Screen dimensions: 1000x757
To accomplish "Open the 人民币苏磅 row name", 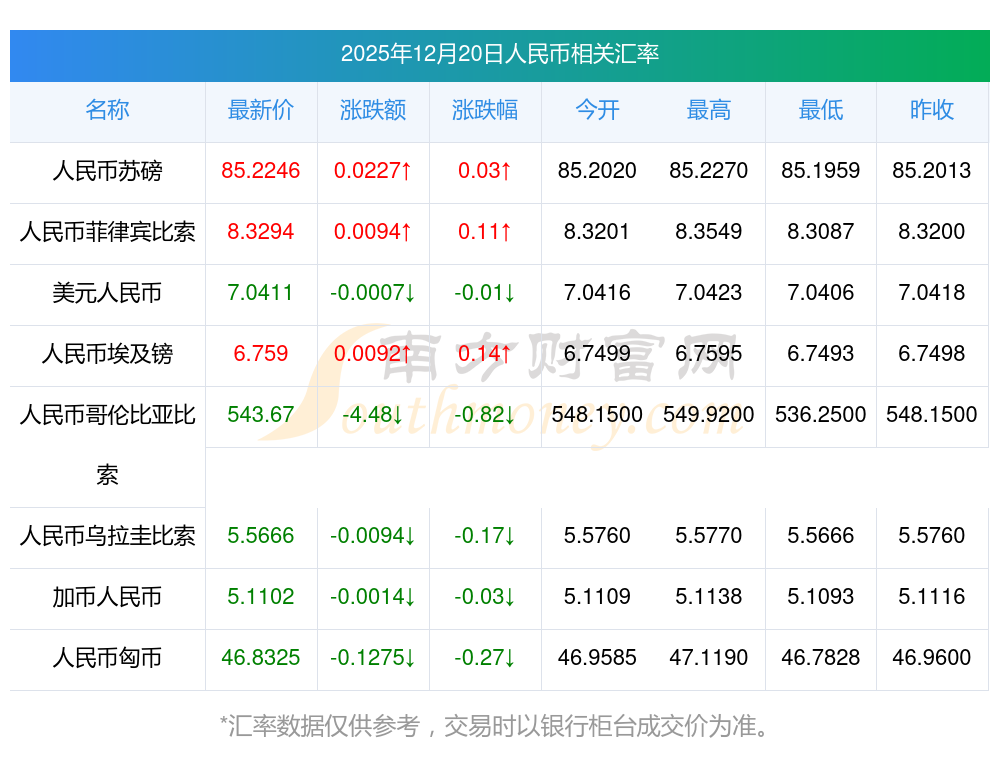I will tap(107, 171).
